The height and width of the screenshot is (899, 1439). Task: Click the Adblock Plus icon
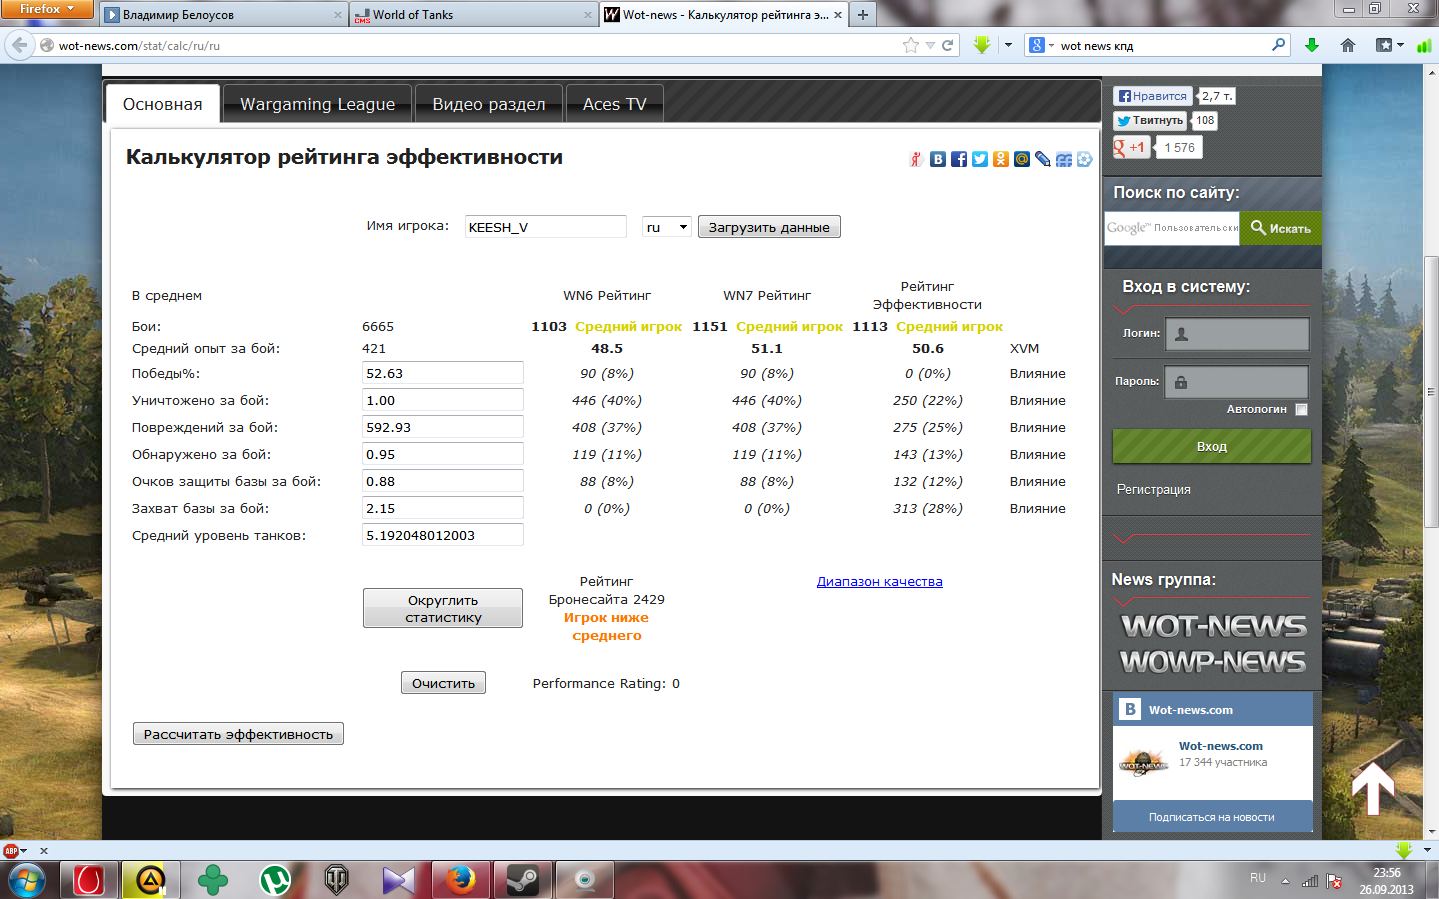pyautogui.click(x=11, y=851)
